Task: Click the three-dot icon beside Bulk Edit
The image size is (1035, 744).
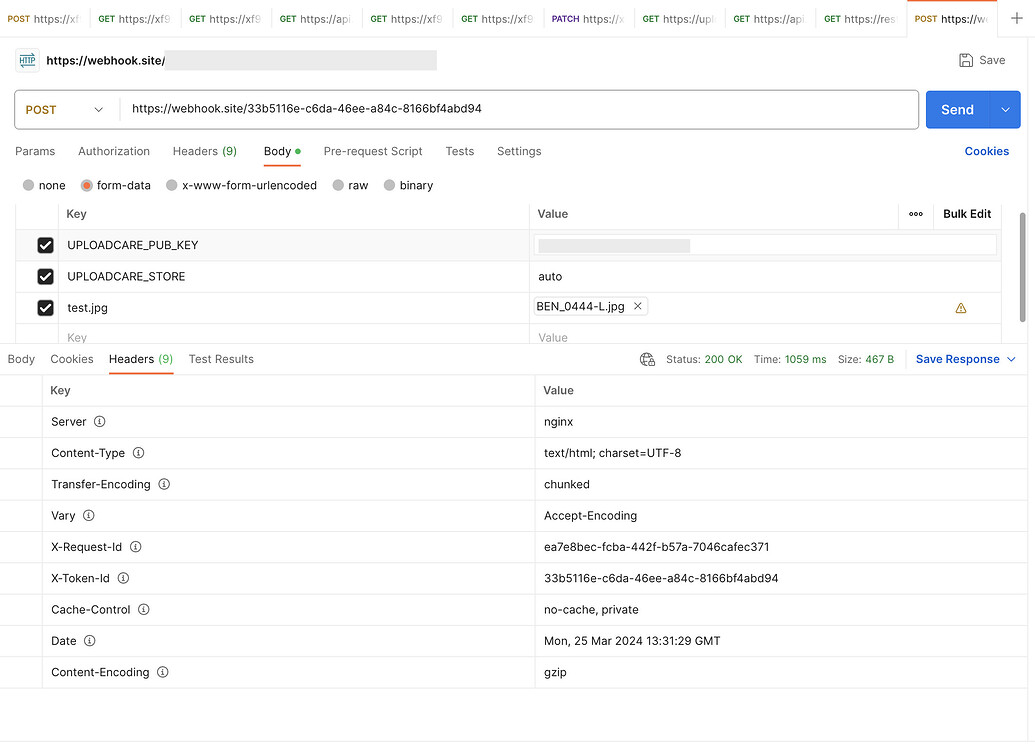Action: click(917, 214)
